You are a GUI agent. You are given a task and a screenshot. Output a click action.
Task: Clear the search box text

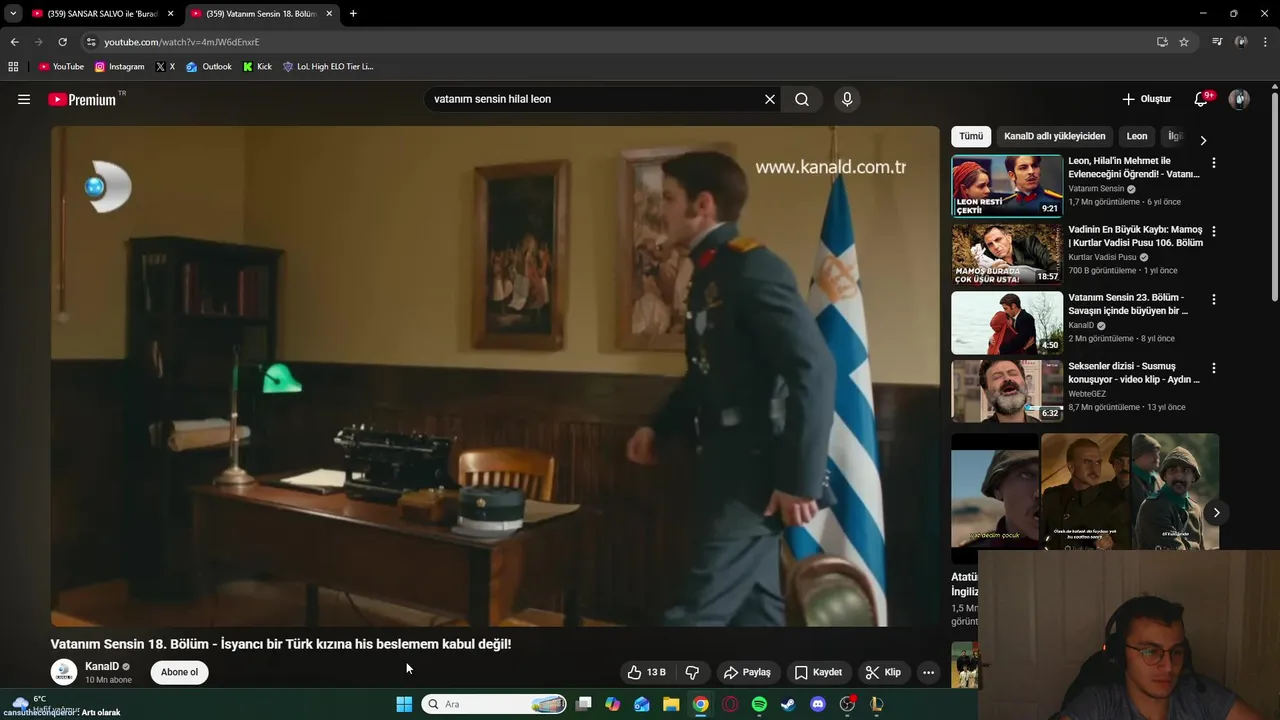[770, 99]
